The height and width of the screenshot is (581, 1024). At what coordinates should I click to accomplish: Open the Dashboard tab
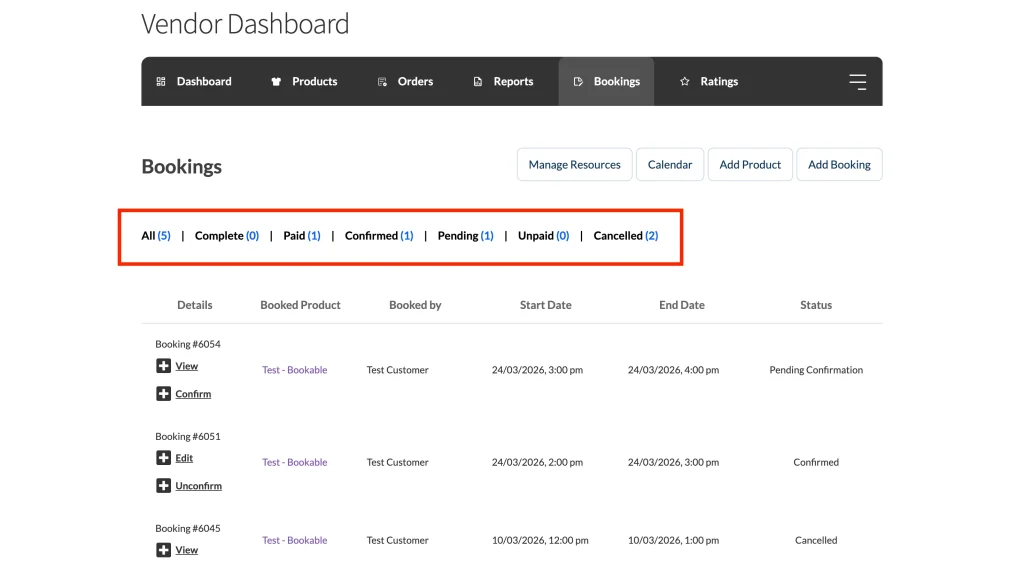tap(194, 82)
